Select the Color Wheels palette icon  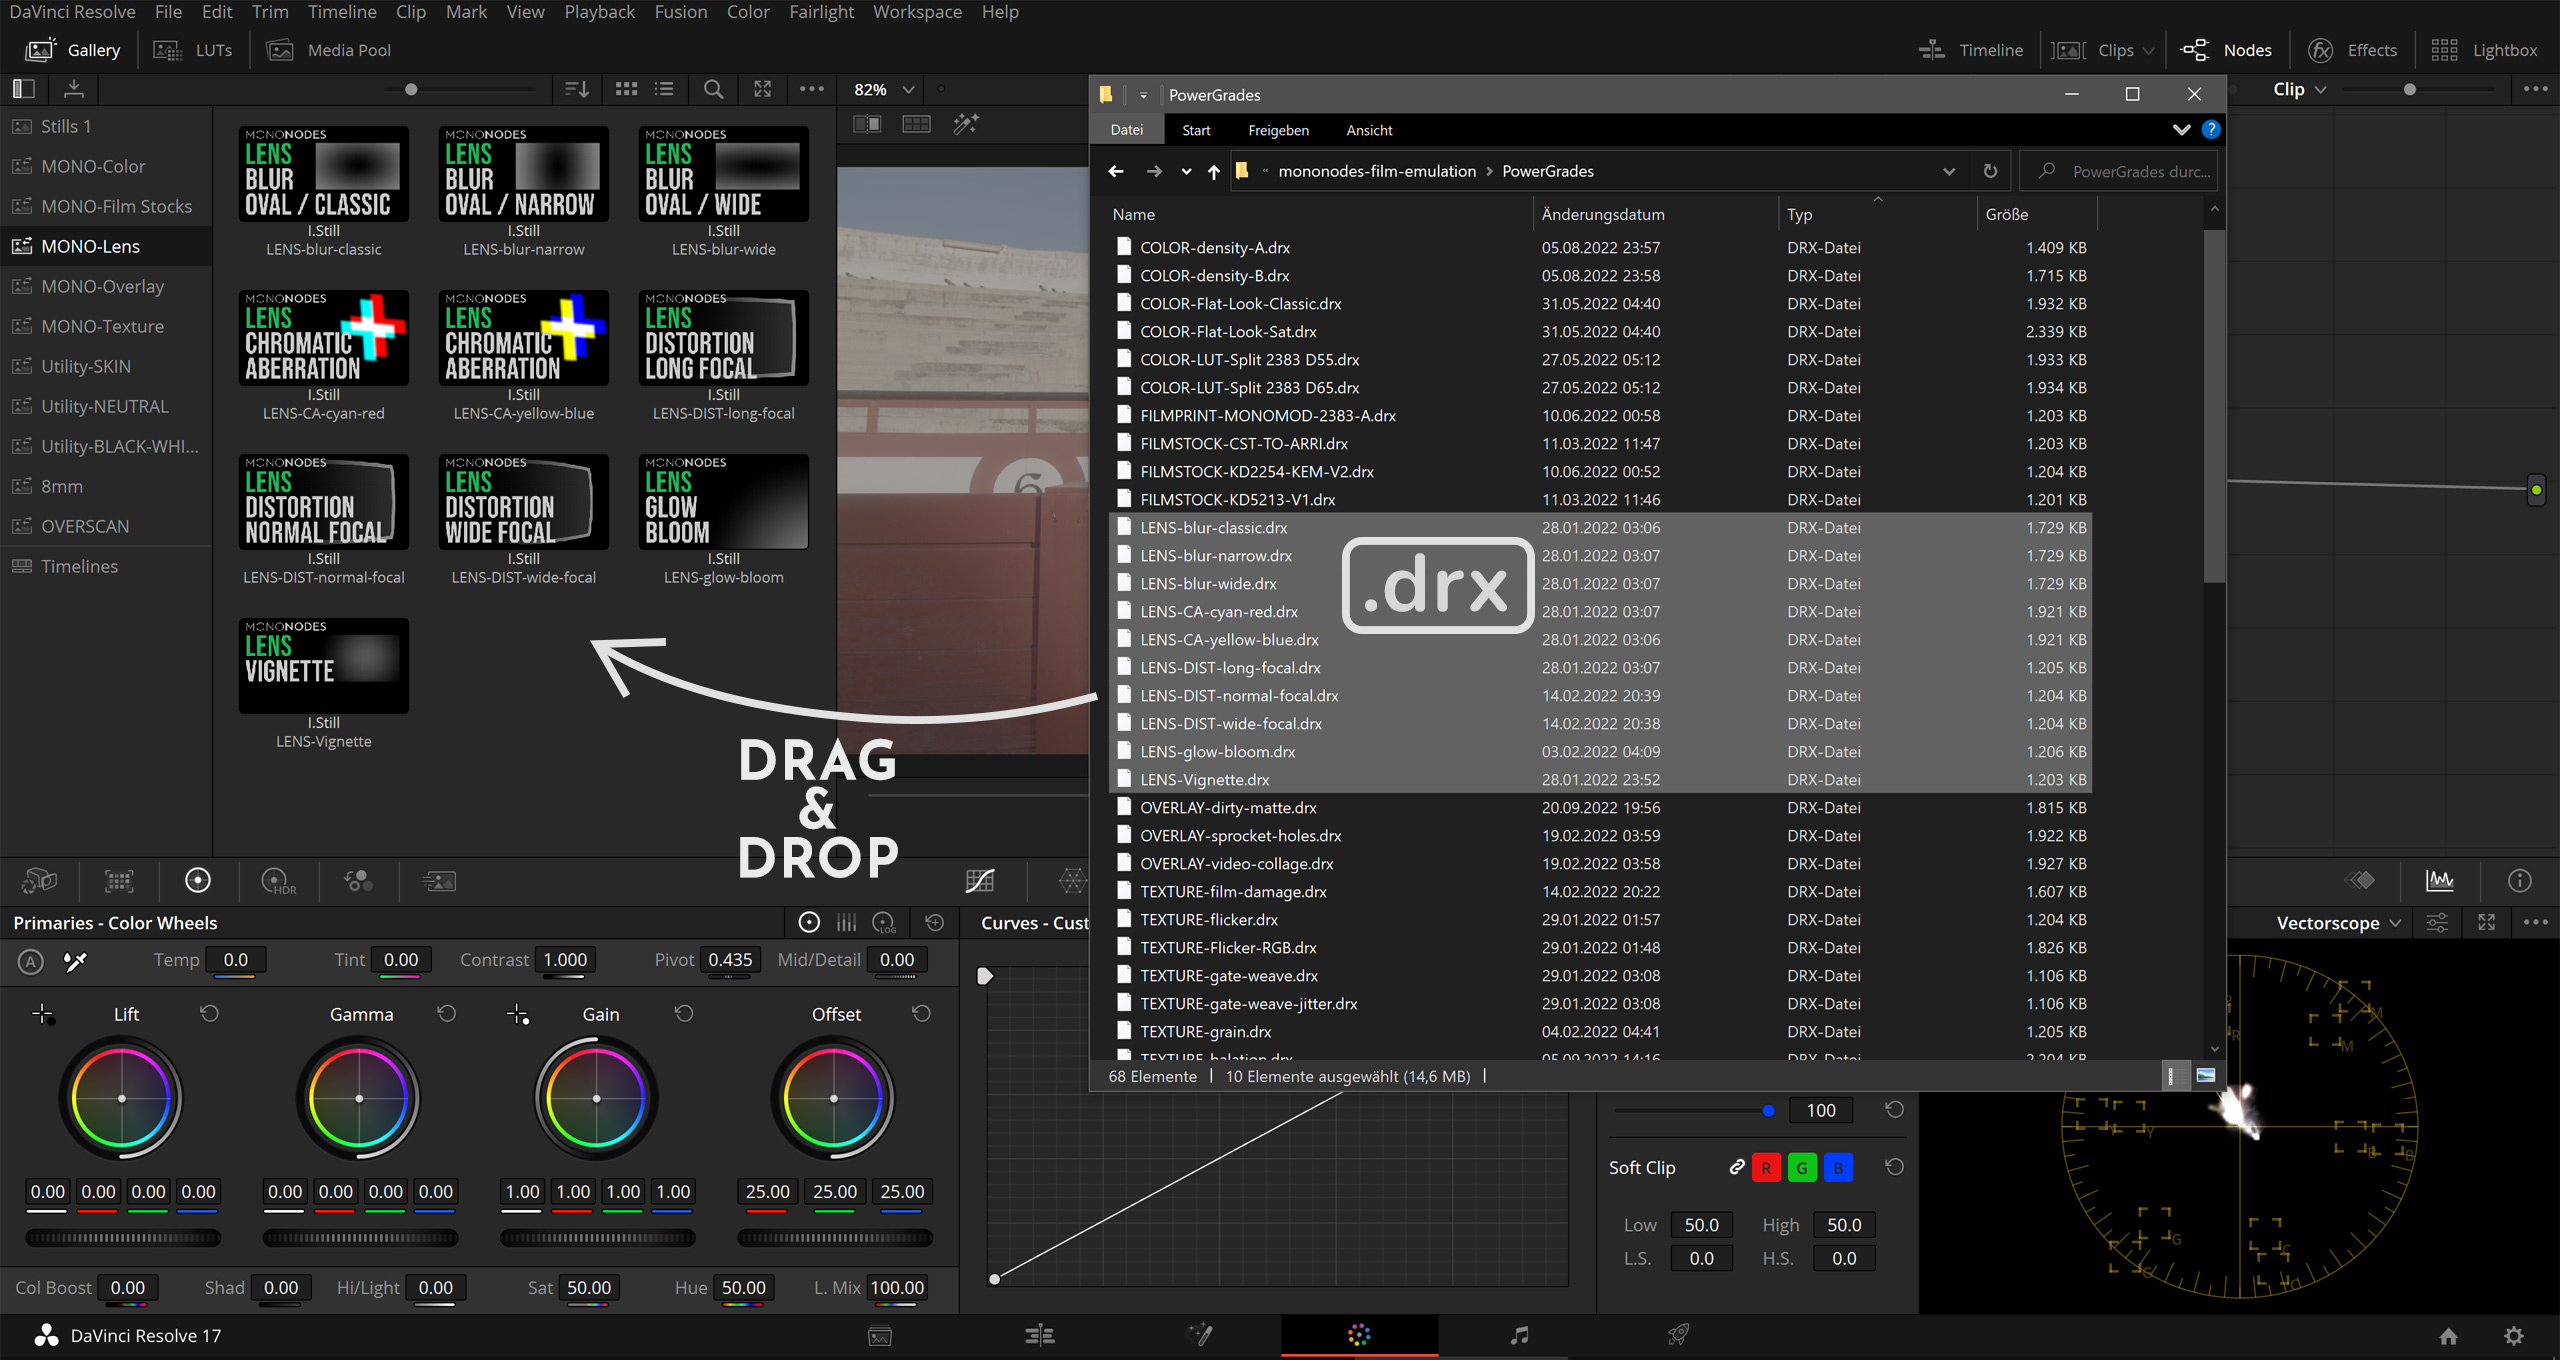click(x=198, y=880)
